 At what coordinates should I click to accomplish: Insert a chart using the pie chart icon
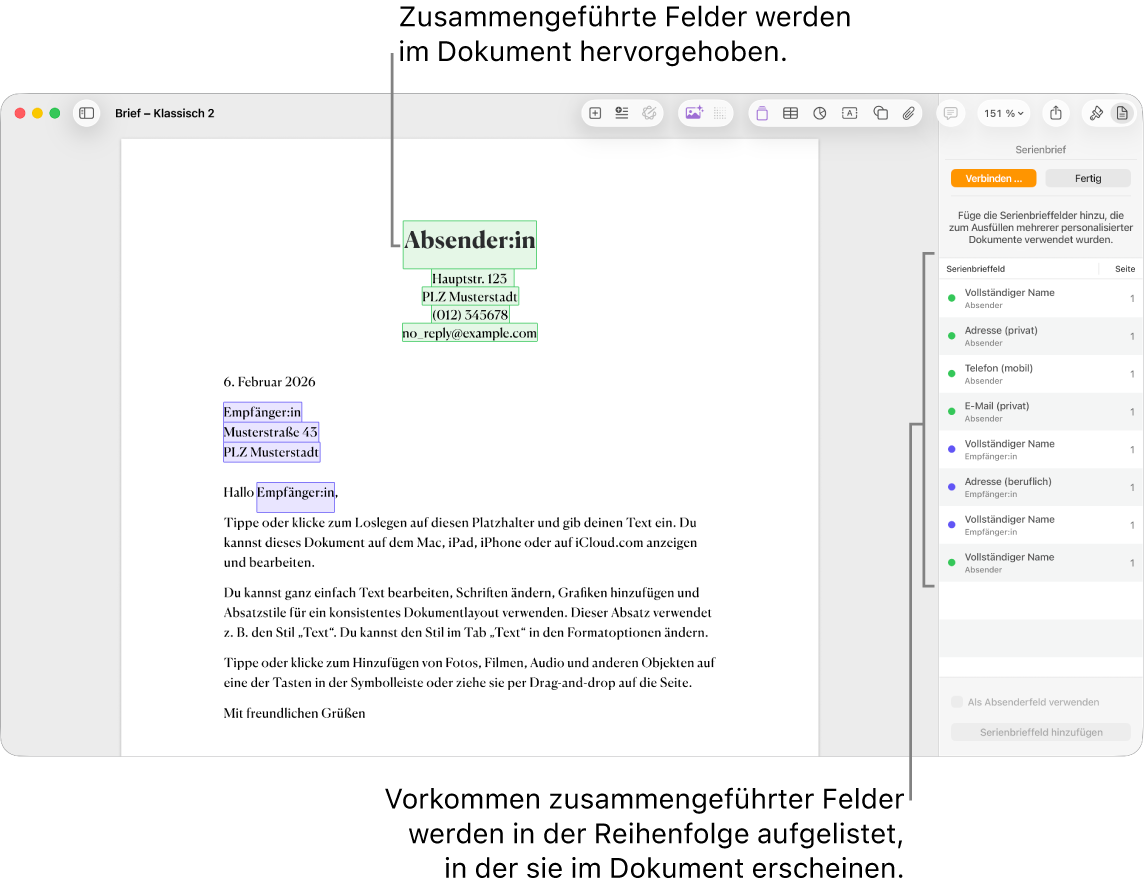click(x=819, y=113)
